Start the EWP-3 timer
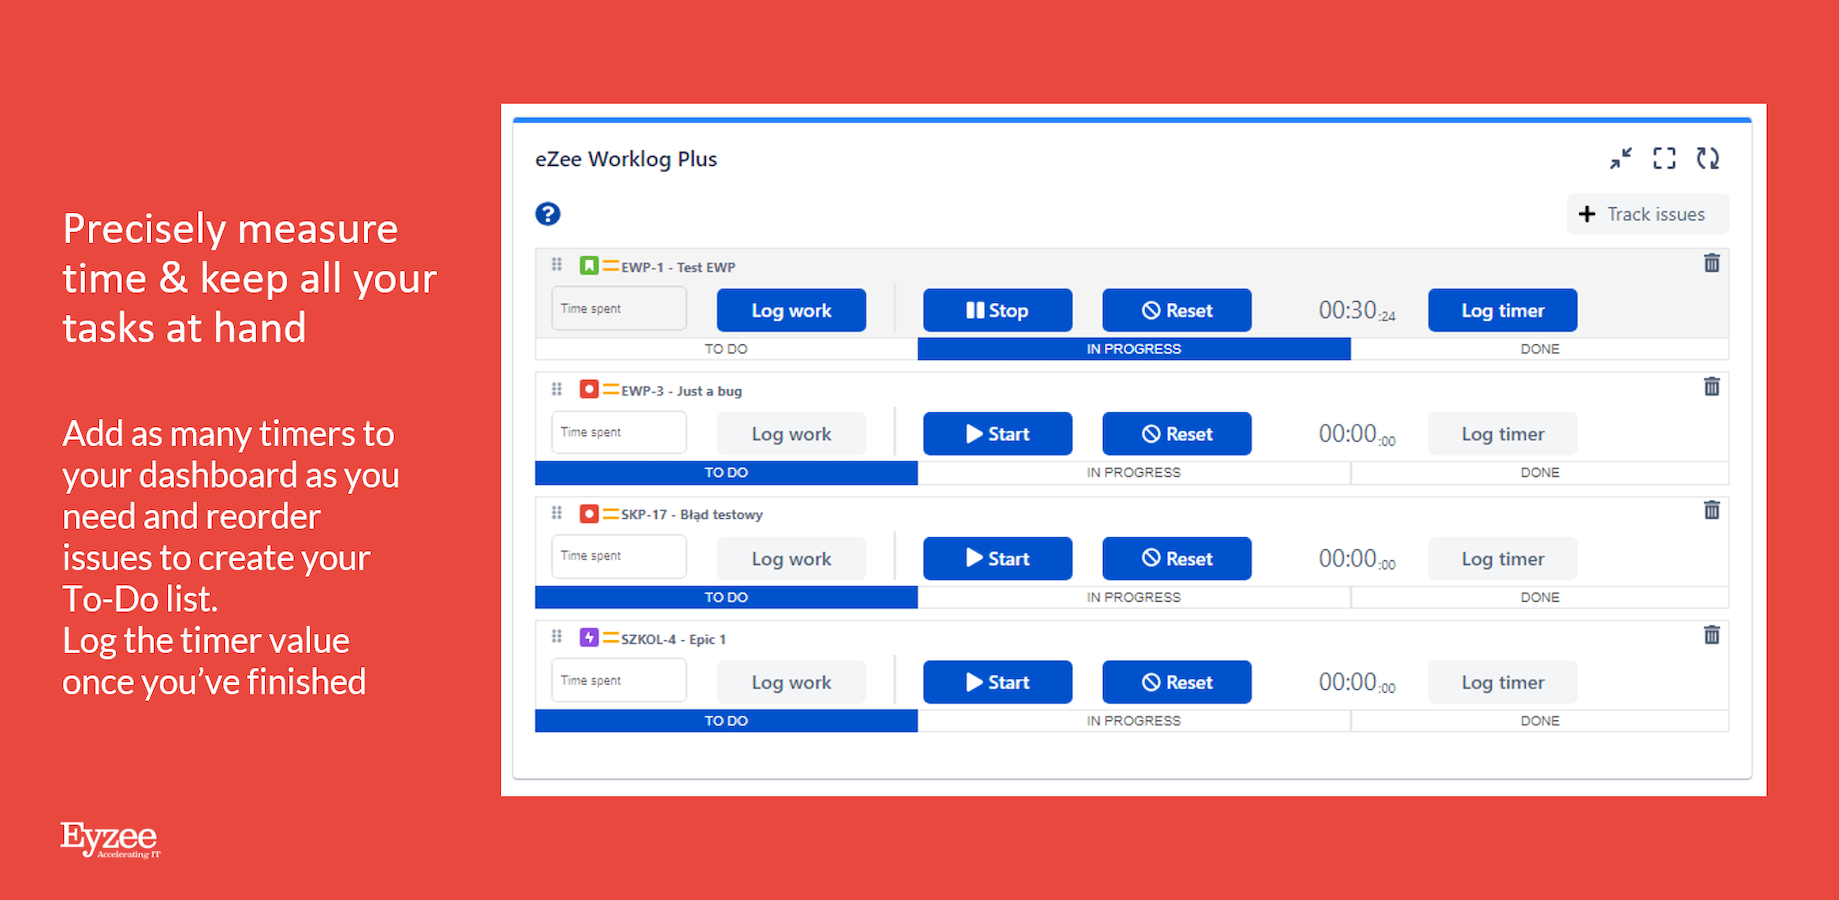Screen dimensions: 1839x900 997,434
